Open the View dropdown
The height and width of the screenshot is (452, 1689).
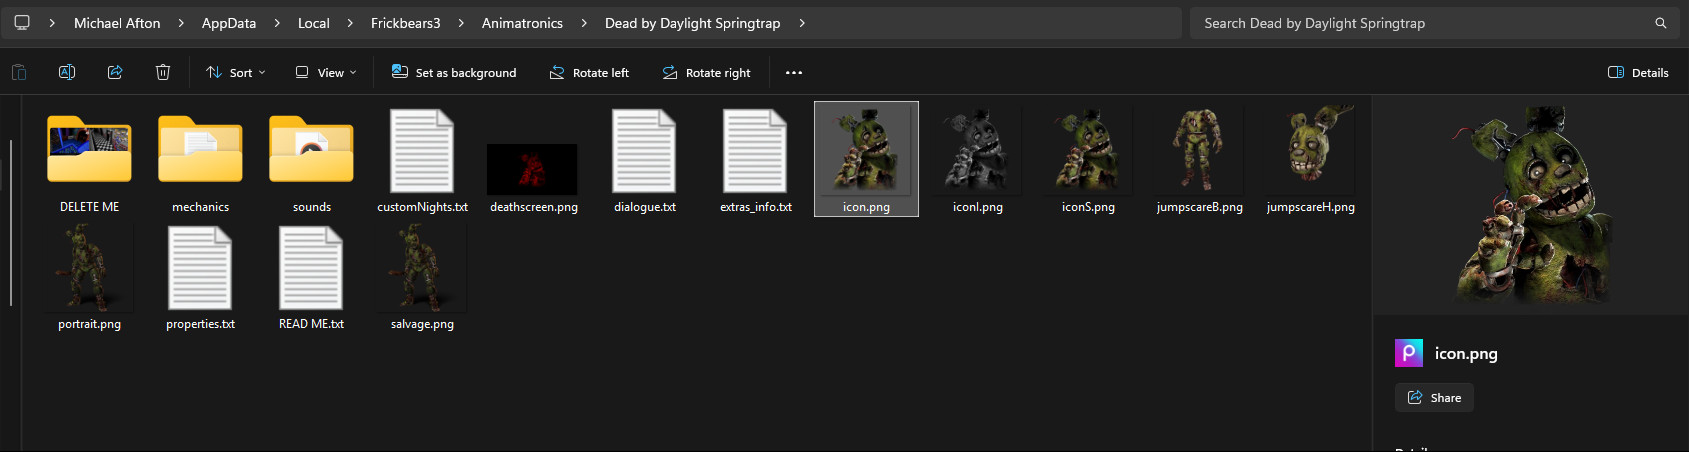[x=326, y=72]
